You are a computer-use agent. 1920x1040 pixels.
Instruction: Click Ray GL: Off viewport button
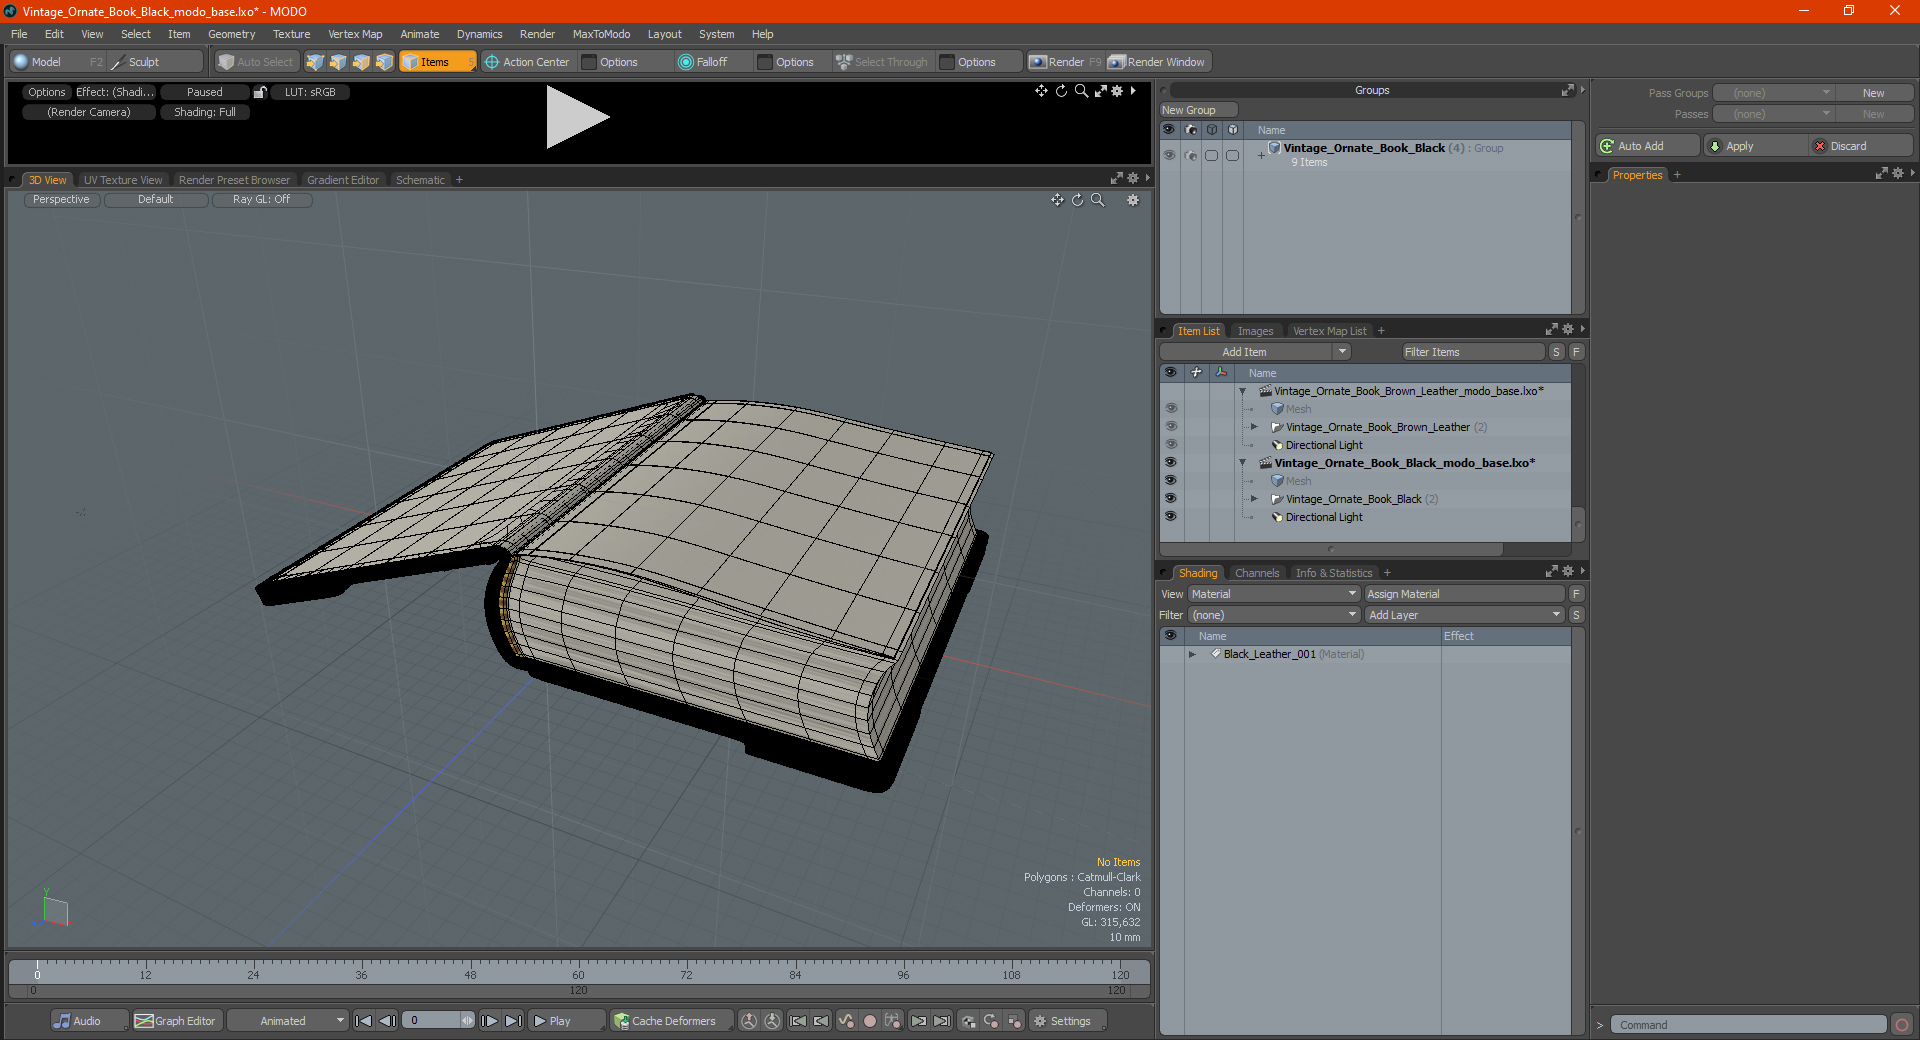click(262, 200)
